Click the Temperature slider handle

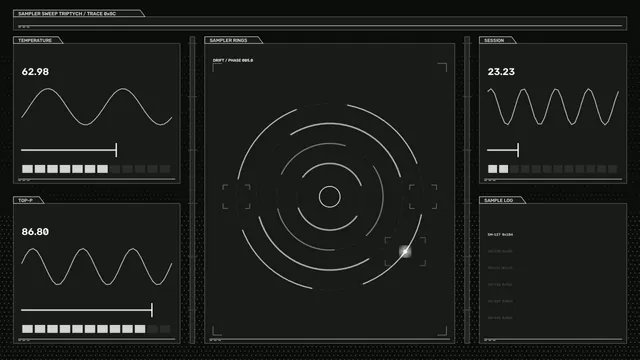tap(116, 150)
